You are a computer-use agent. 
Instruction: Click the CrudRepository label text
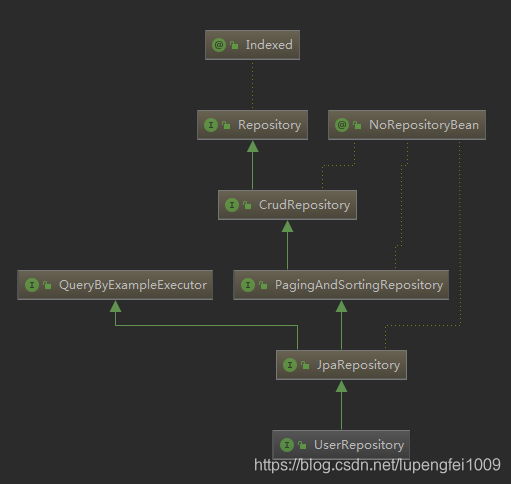pyautogui.click(x=304, y=205)
